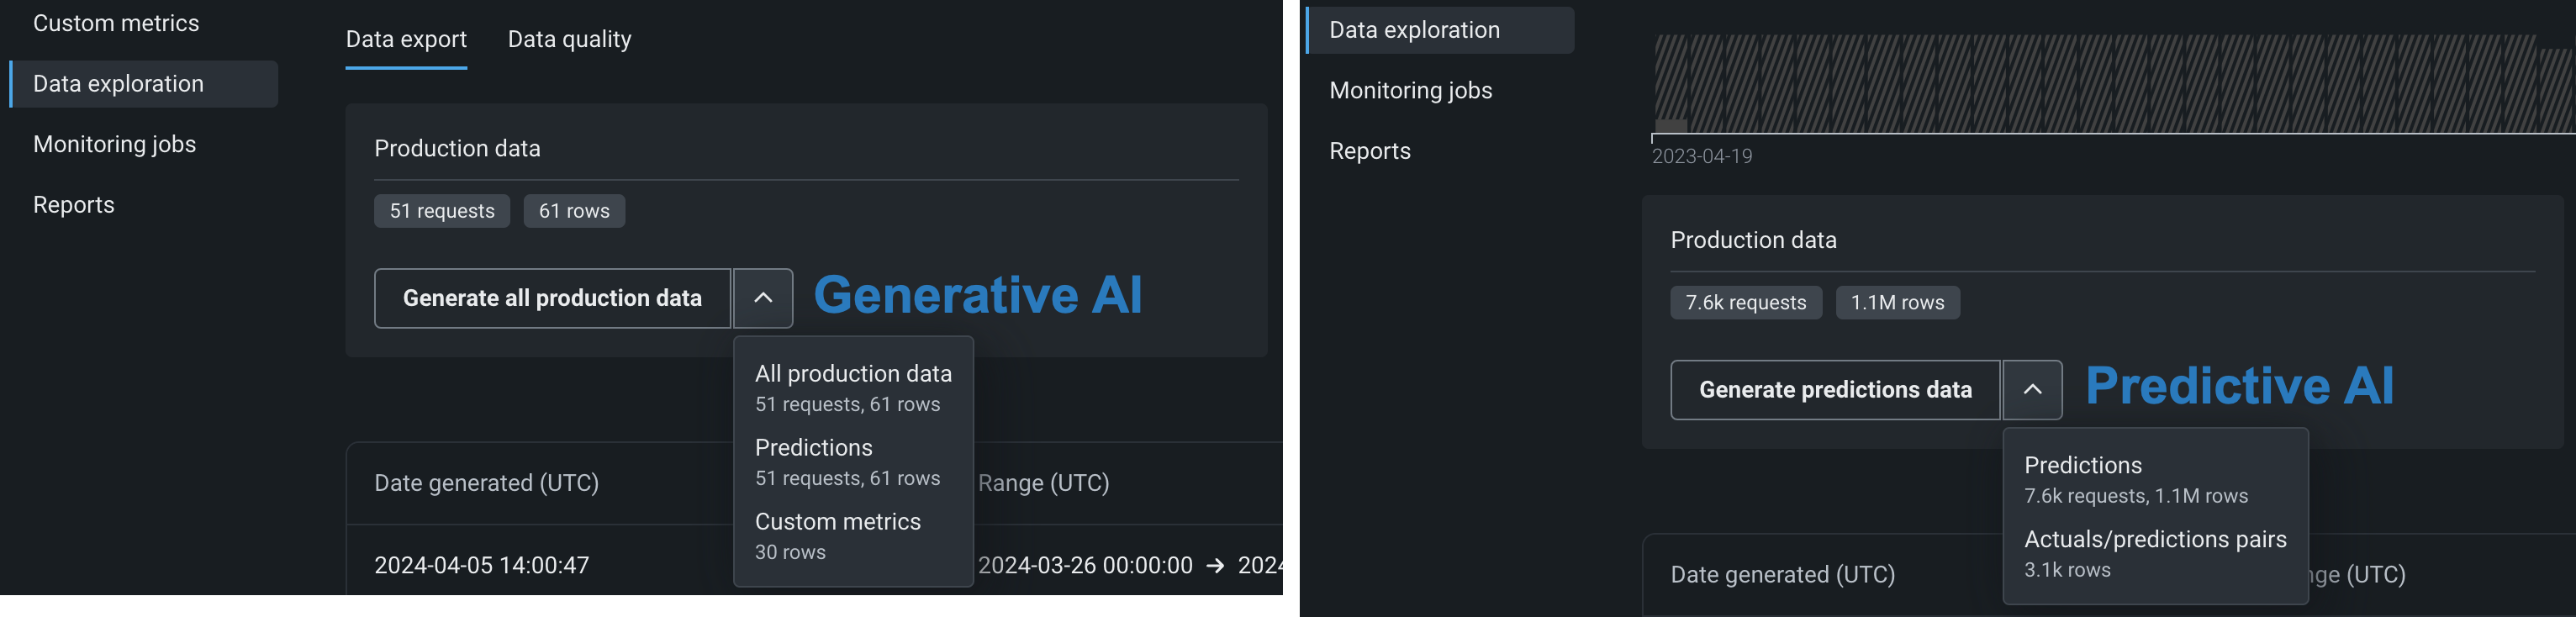Image resolution: width=2576 pixels, height=617 pixels.
Task: Choose Predictions with 51 requests option
Action: tap(847, 461)
